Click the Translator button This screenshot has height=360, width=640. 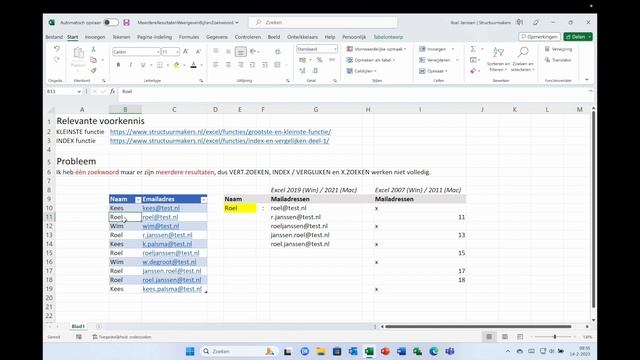click(x=558, y=60)
